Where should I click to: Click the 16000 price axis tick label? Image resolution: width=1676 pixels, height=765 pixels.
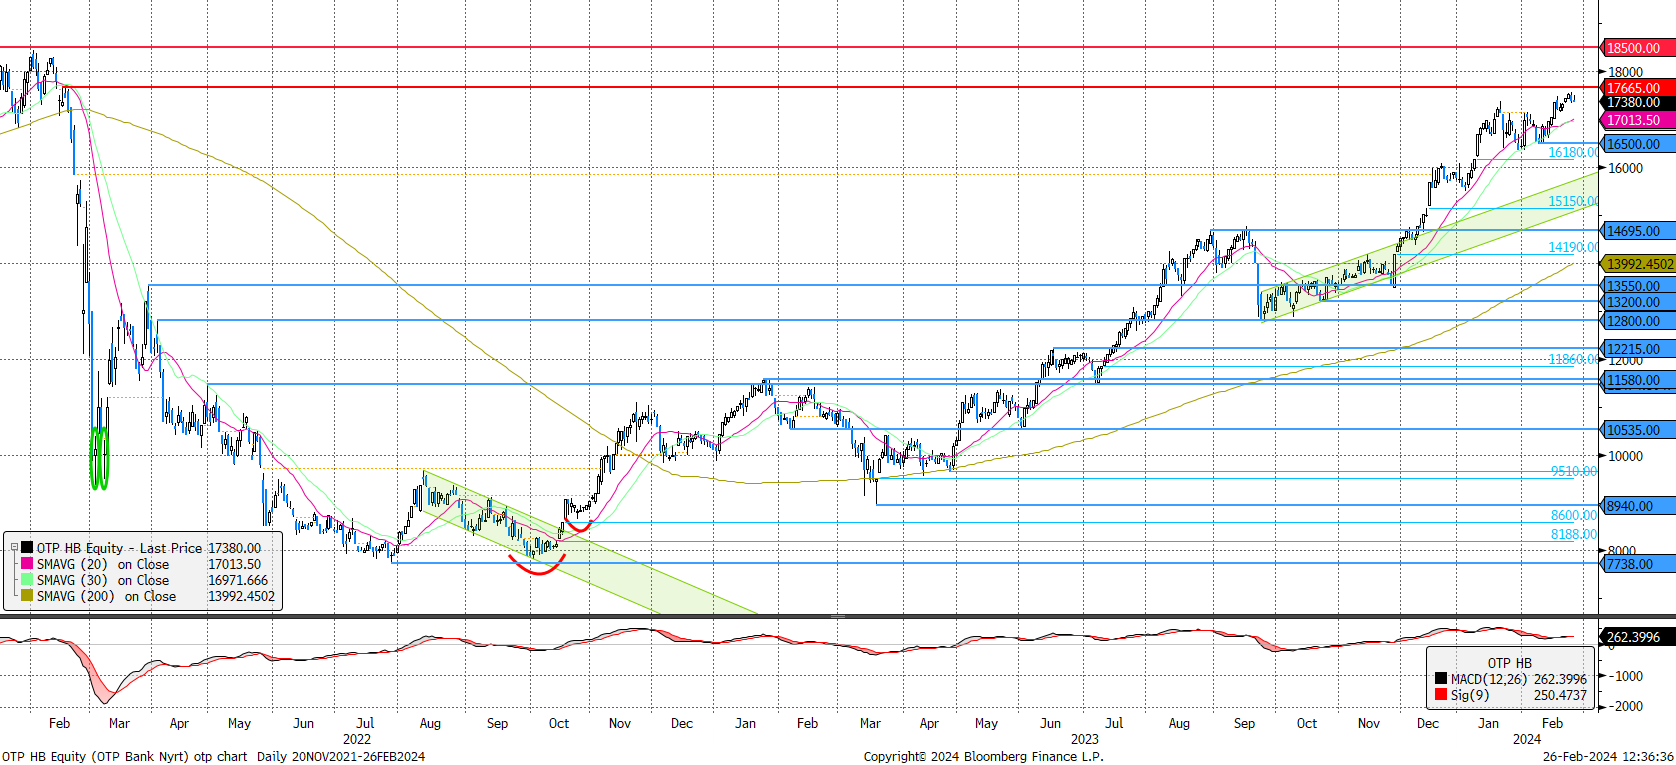pyautogui.click(x=1625, y=168)
